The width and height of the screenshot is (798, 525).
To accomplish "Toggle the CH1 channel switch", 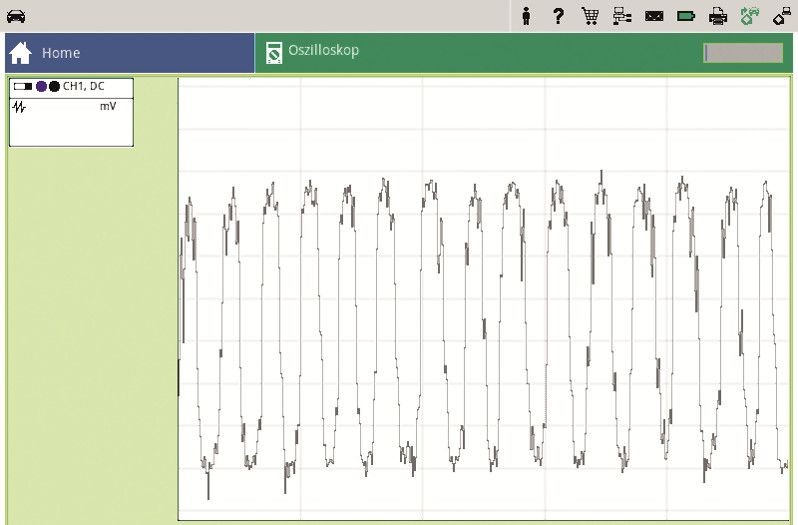I will coord(22,87).
